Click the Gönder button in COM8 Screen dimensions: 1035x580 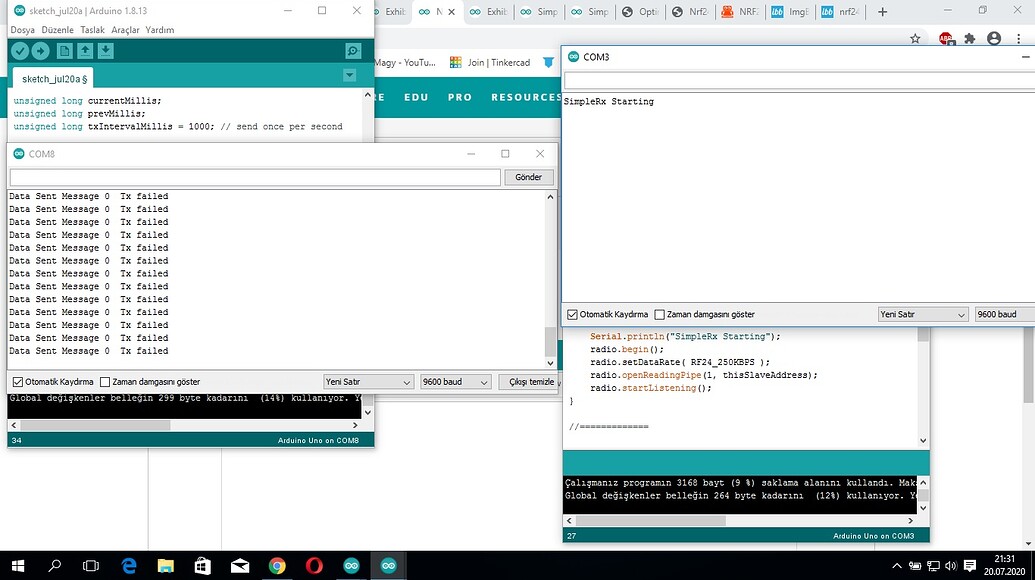tap(529, 177)
